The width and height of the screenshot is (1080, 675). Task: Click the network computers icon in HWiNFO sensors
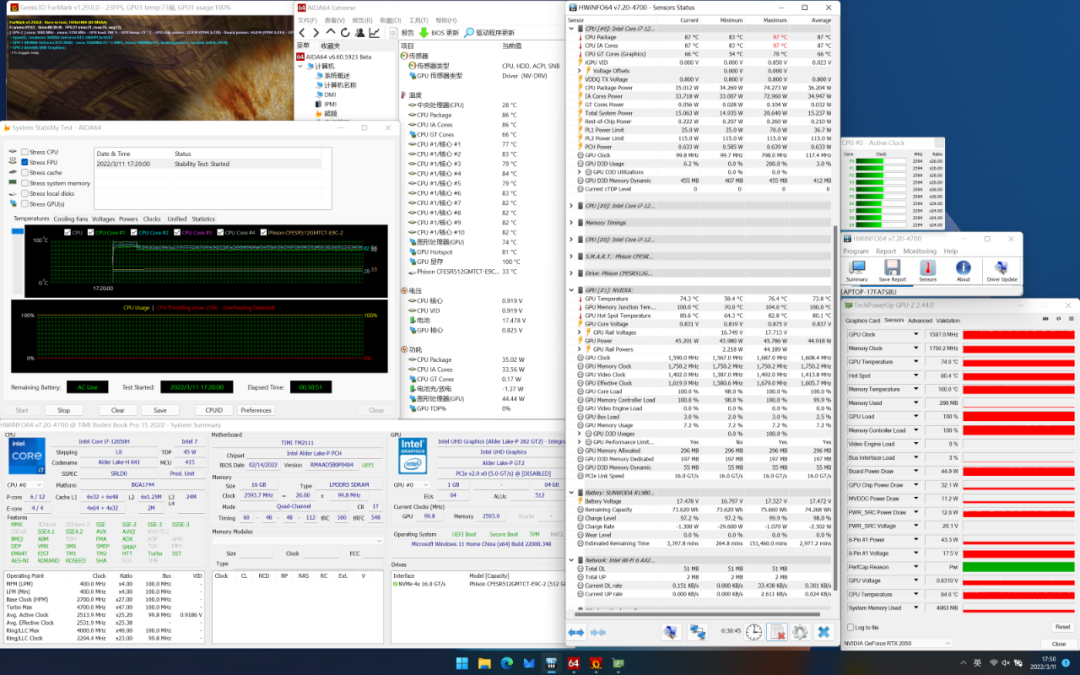(x=697, y=632)
